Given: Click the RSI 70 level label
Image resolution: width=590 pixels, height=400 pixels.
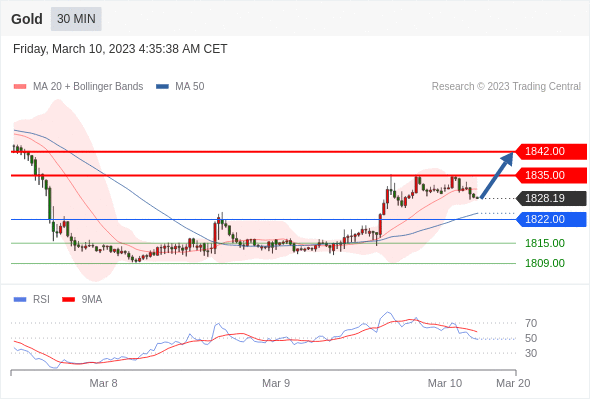Looking at the screenshot, I should [531, 323].
